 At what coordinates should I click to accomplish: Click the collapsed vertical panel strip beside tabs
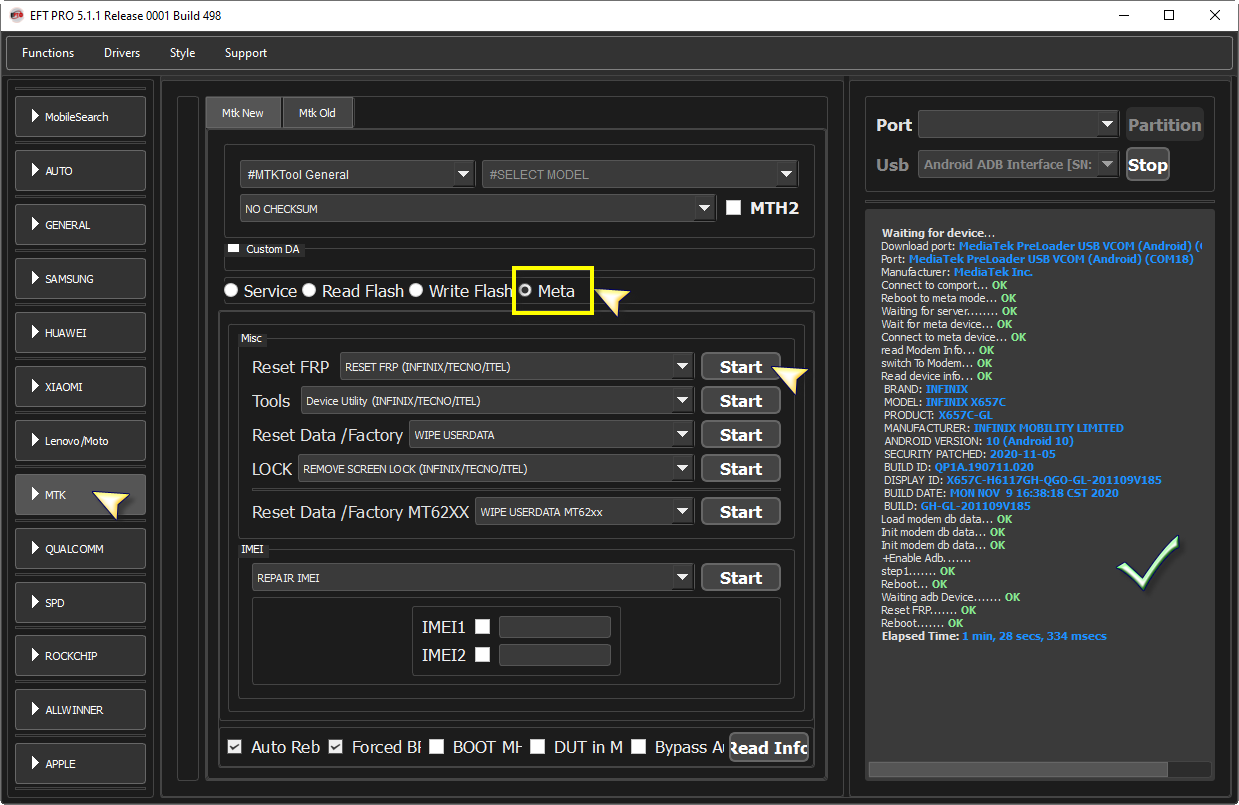pos(188,438)
